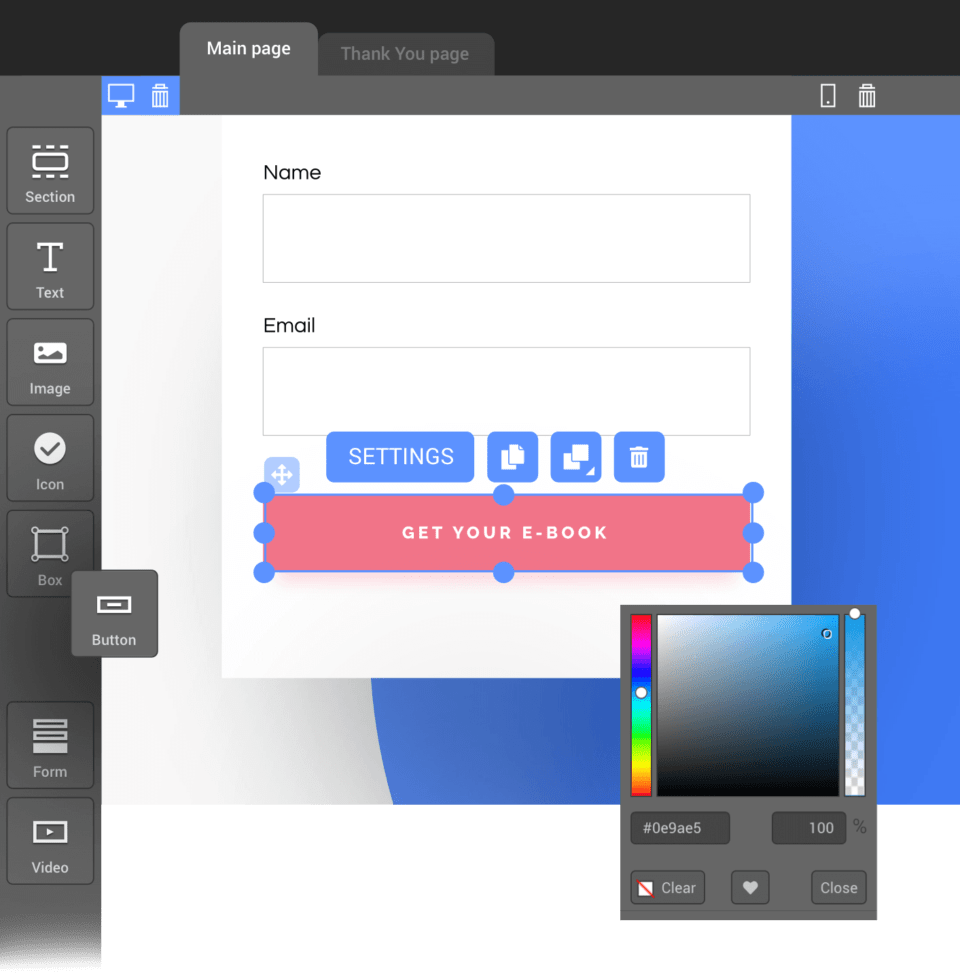Click the move handle arrows icon

pyautogui.click(x=282, y=474)
